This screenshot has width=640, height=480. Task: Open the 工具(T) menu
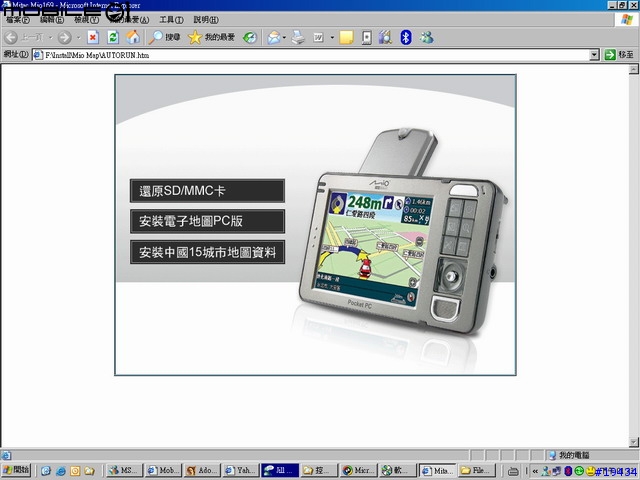(171, 20)
